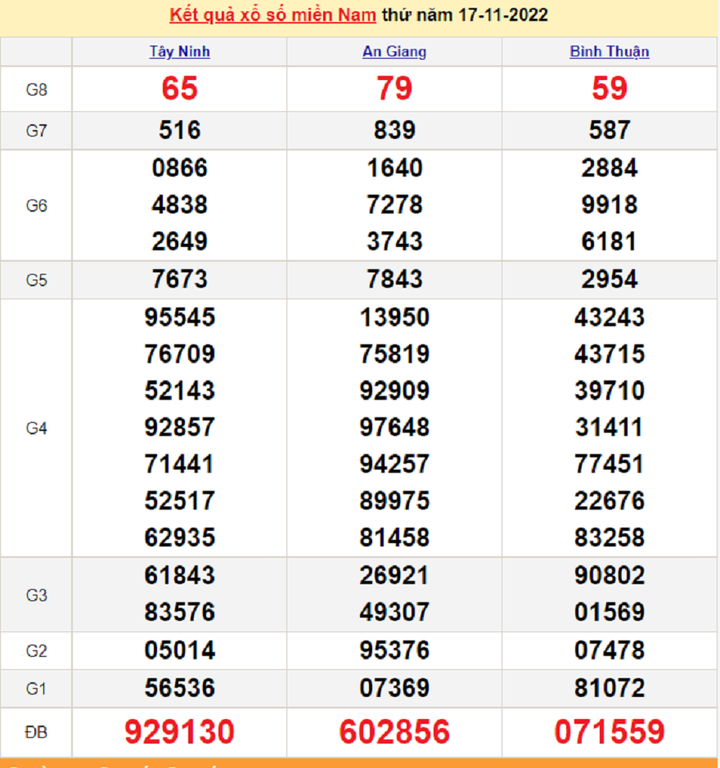Select the ĐB row label
The image size is (720, 768).
(x=36, y=733)
